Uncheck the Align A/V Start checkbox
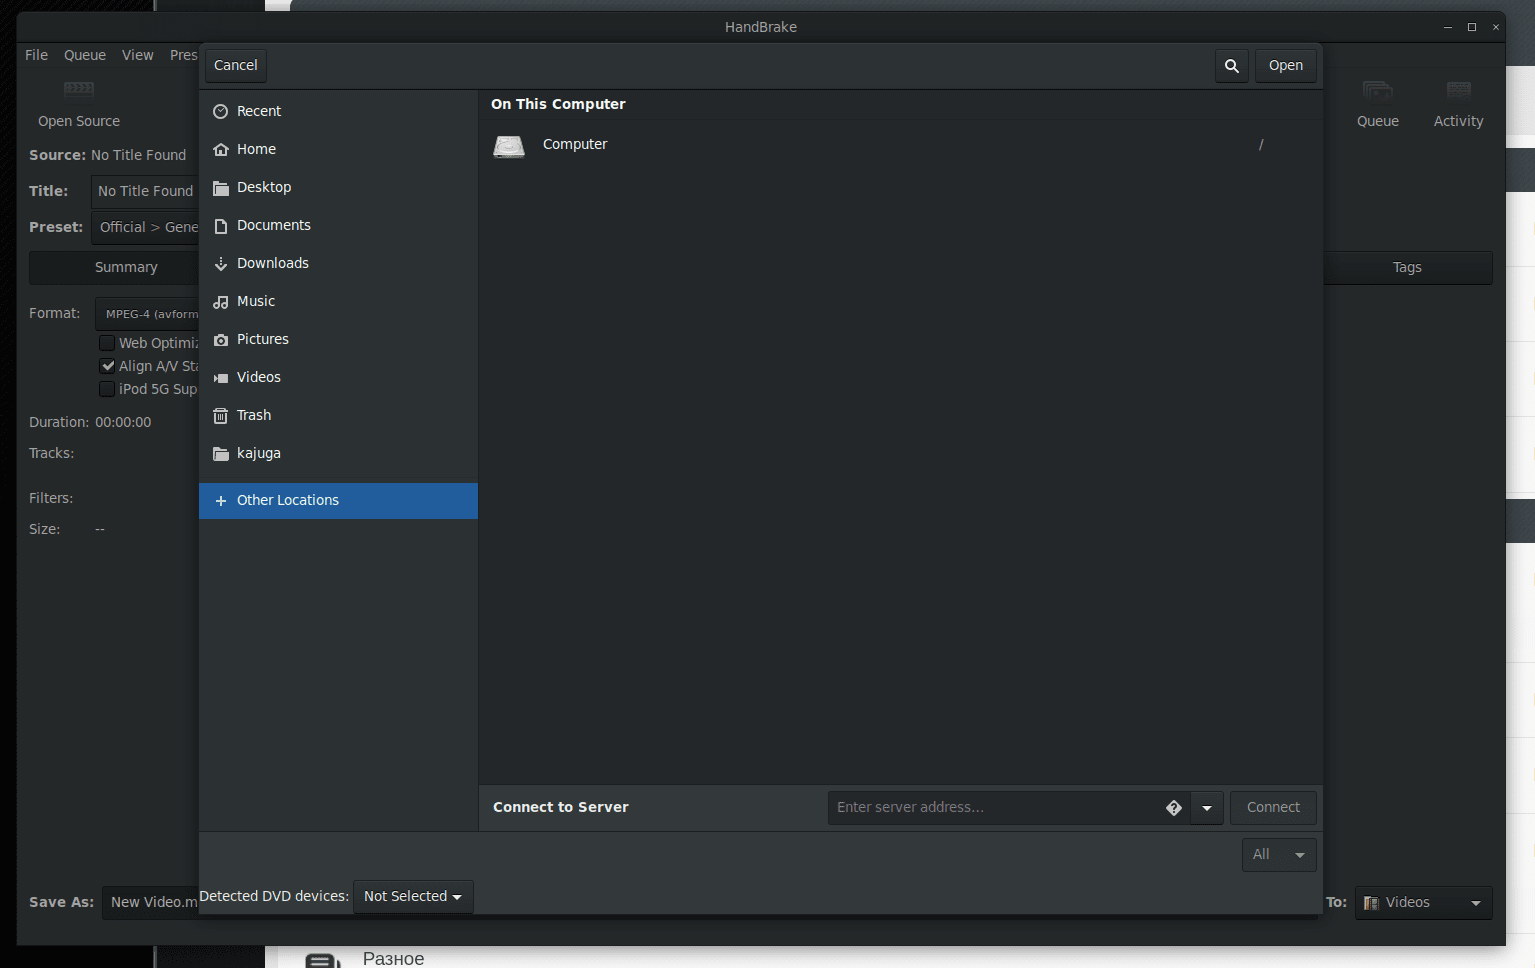This screenshot has height=968, width=1535. tap(107, 366)
